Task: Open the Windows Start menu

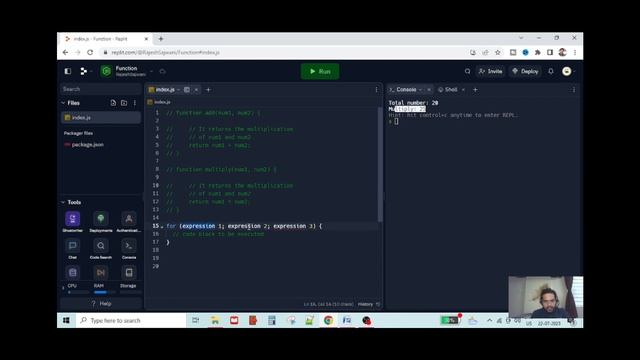Action: [x=66, y=321]
